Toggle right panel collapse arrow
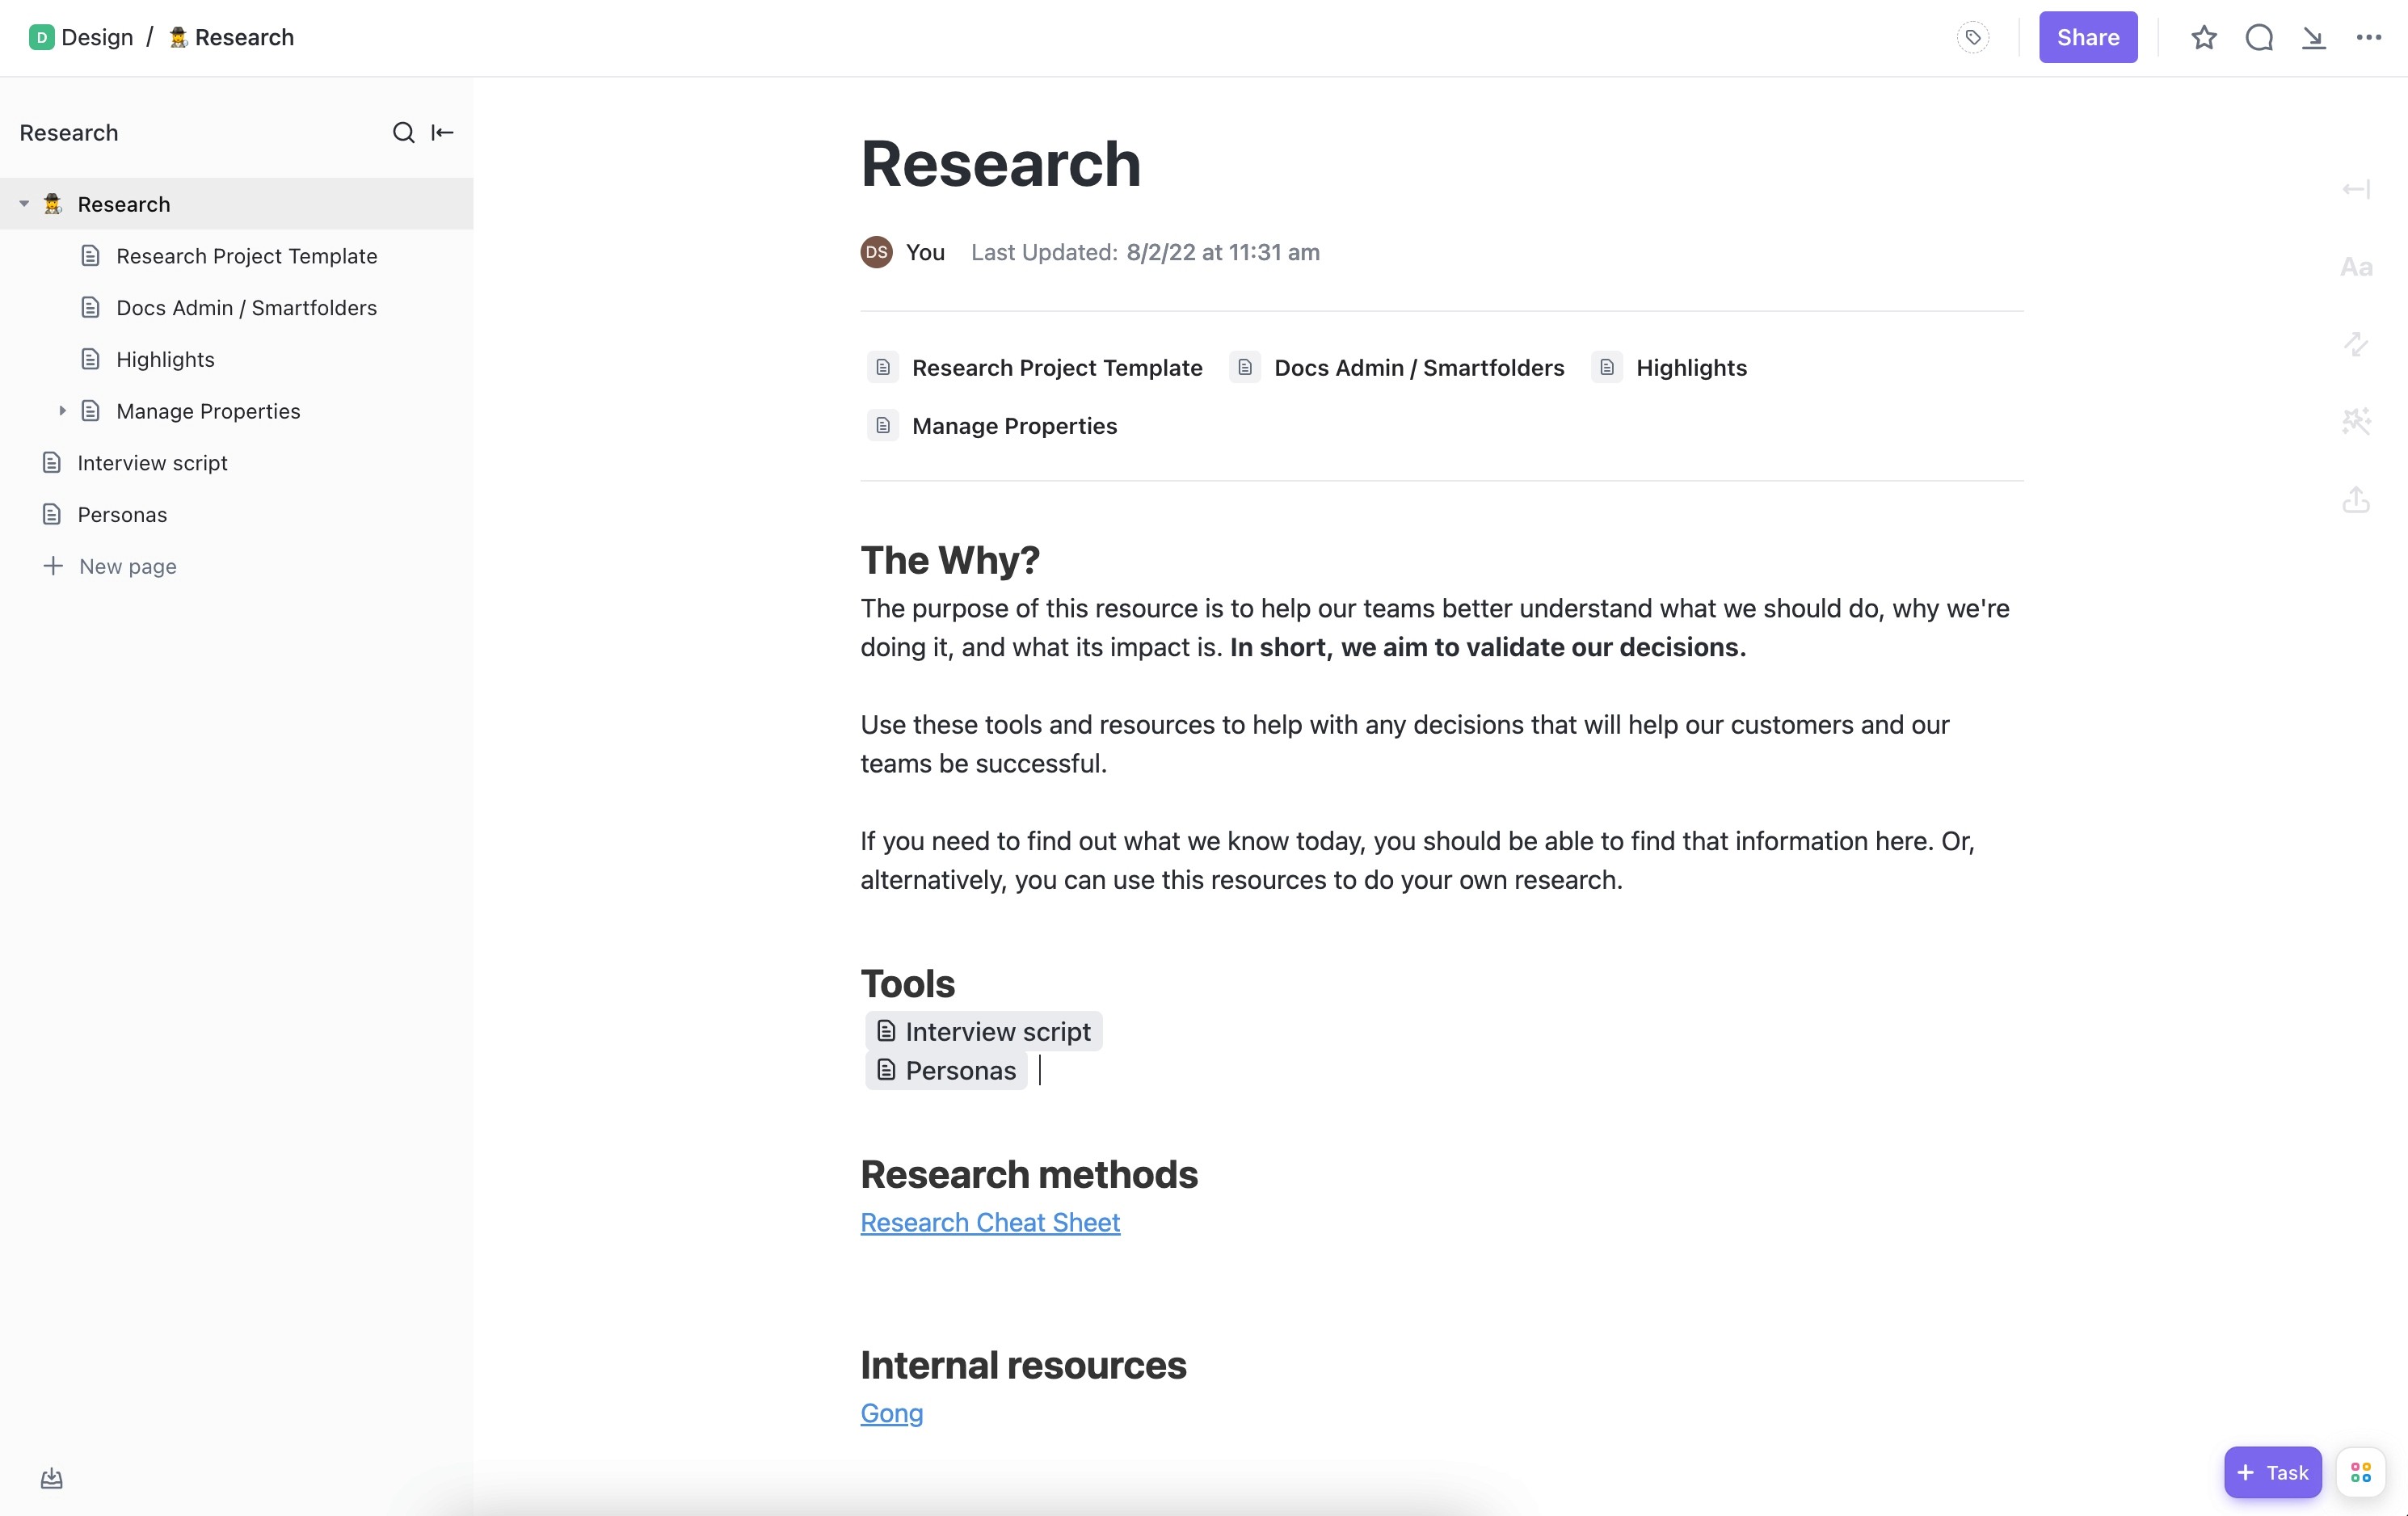The width and height of the screenshot is (2408, 1516). point(2356,189)
